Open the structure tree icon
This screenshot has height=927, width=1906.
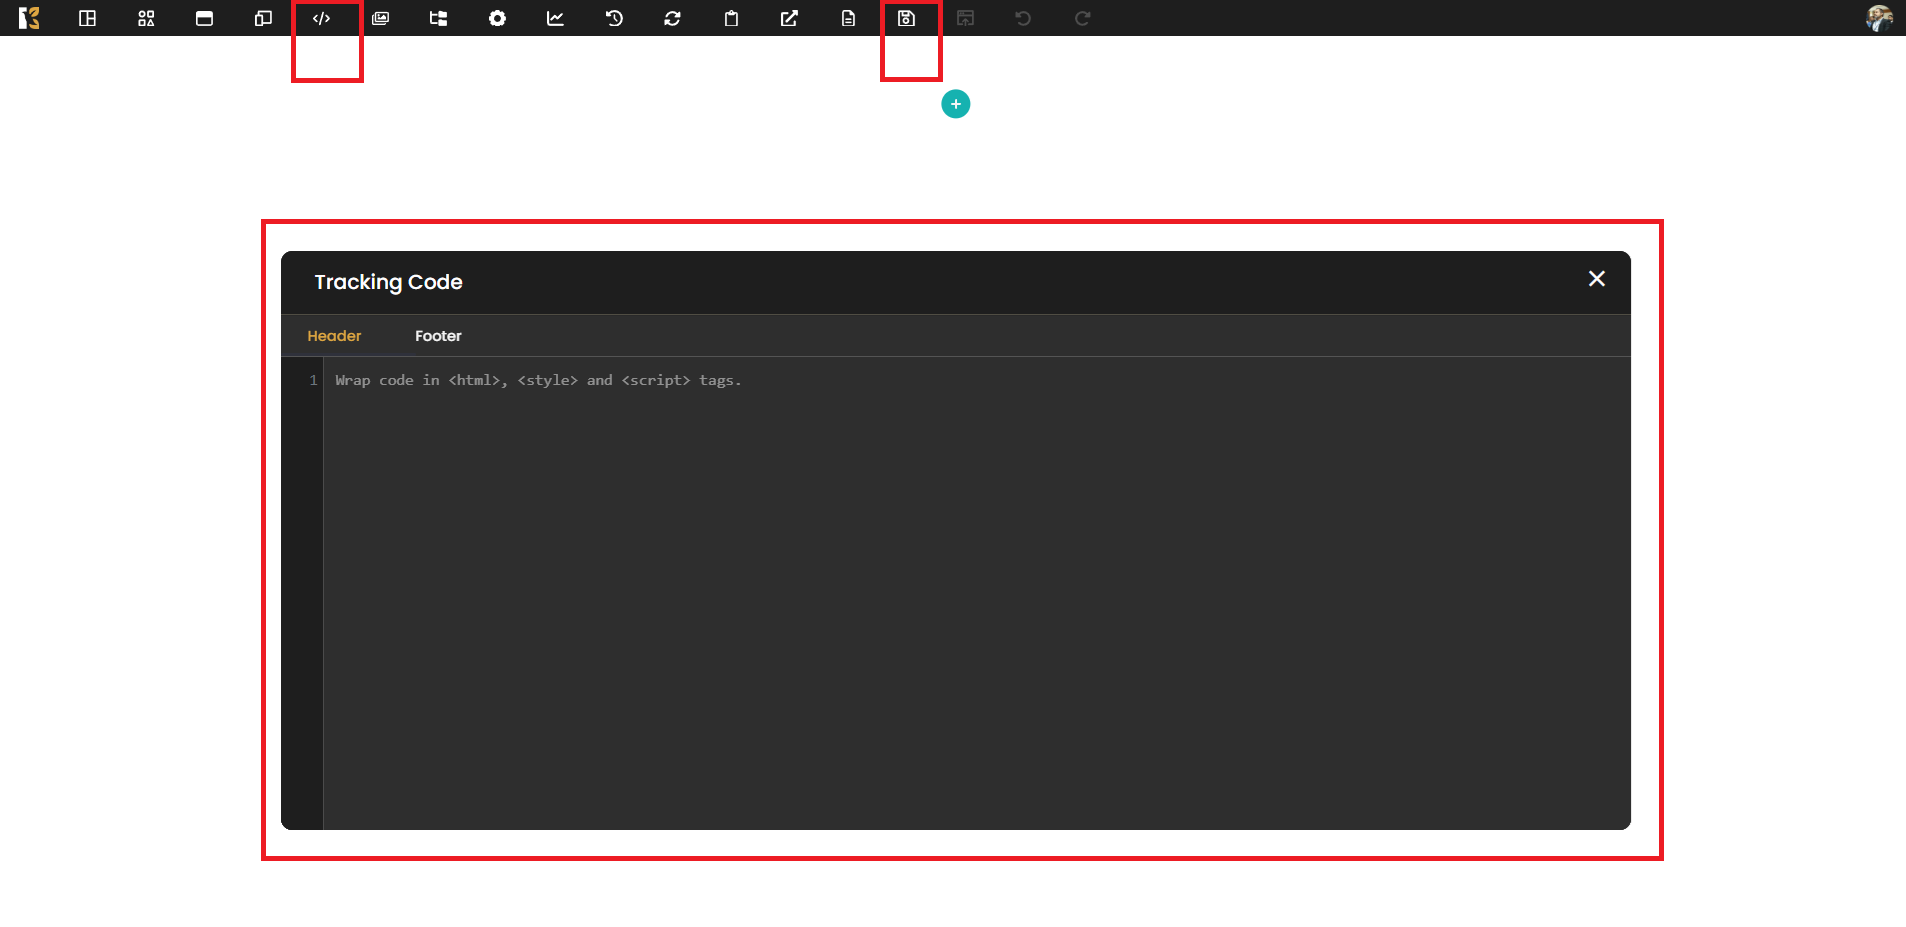pyautogui.click(x=438, y=18)
